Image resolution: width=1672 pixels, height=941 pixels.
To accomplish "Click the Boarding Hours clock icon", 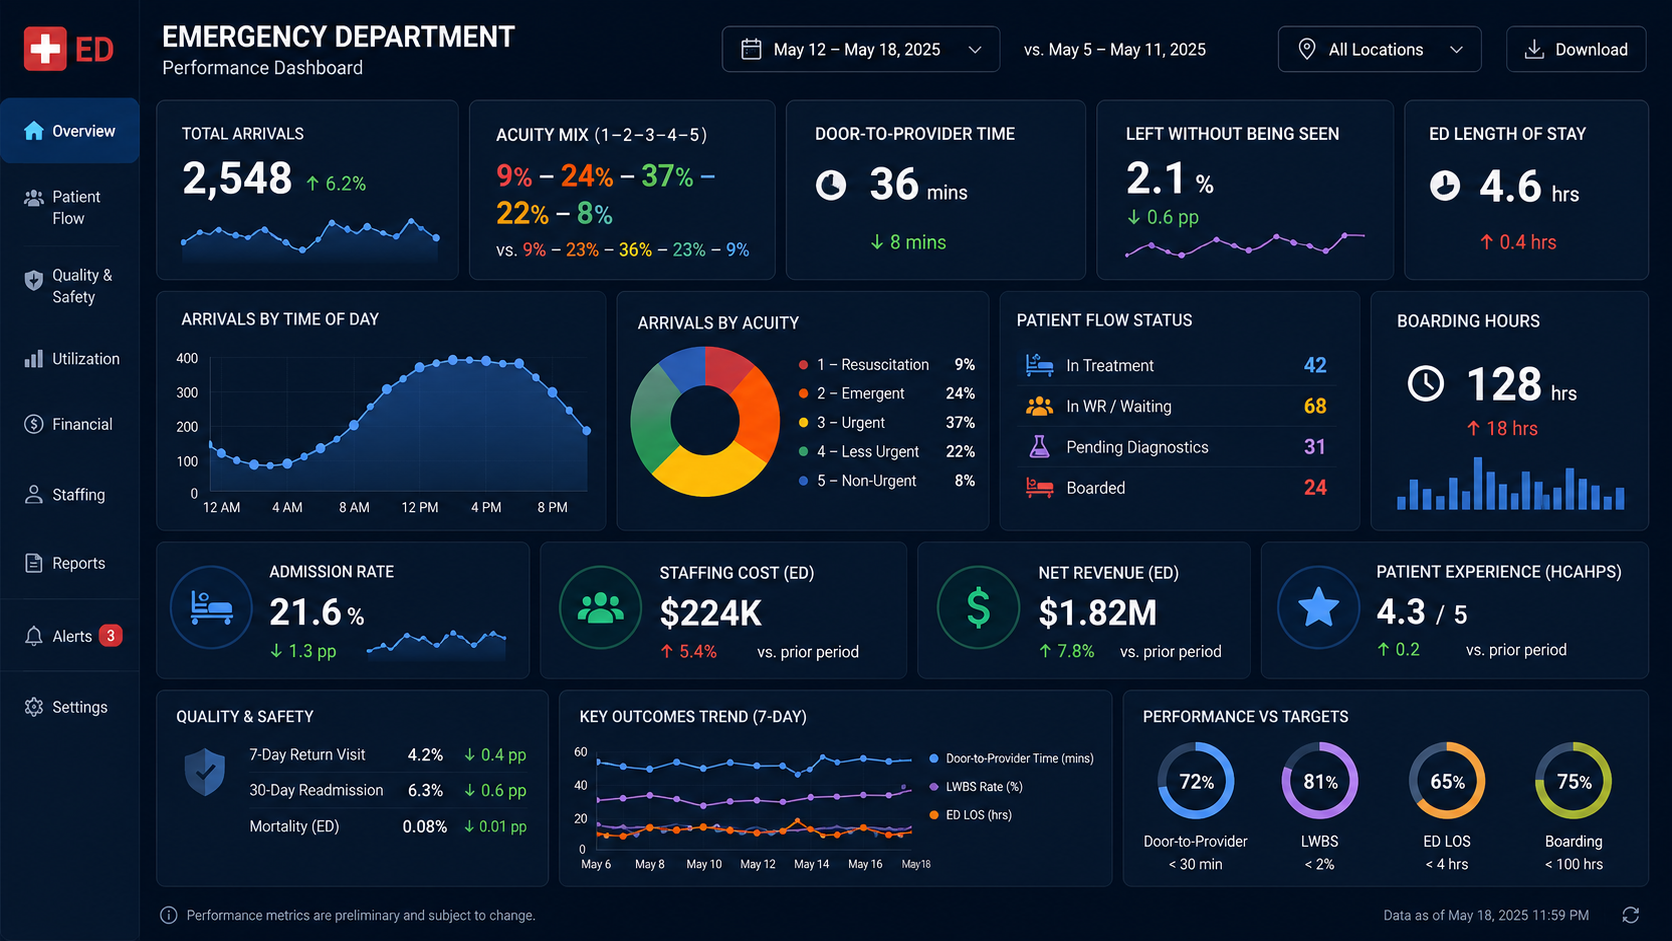I will (x=1426, y=384).
